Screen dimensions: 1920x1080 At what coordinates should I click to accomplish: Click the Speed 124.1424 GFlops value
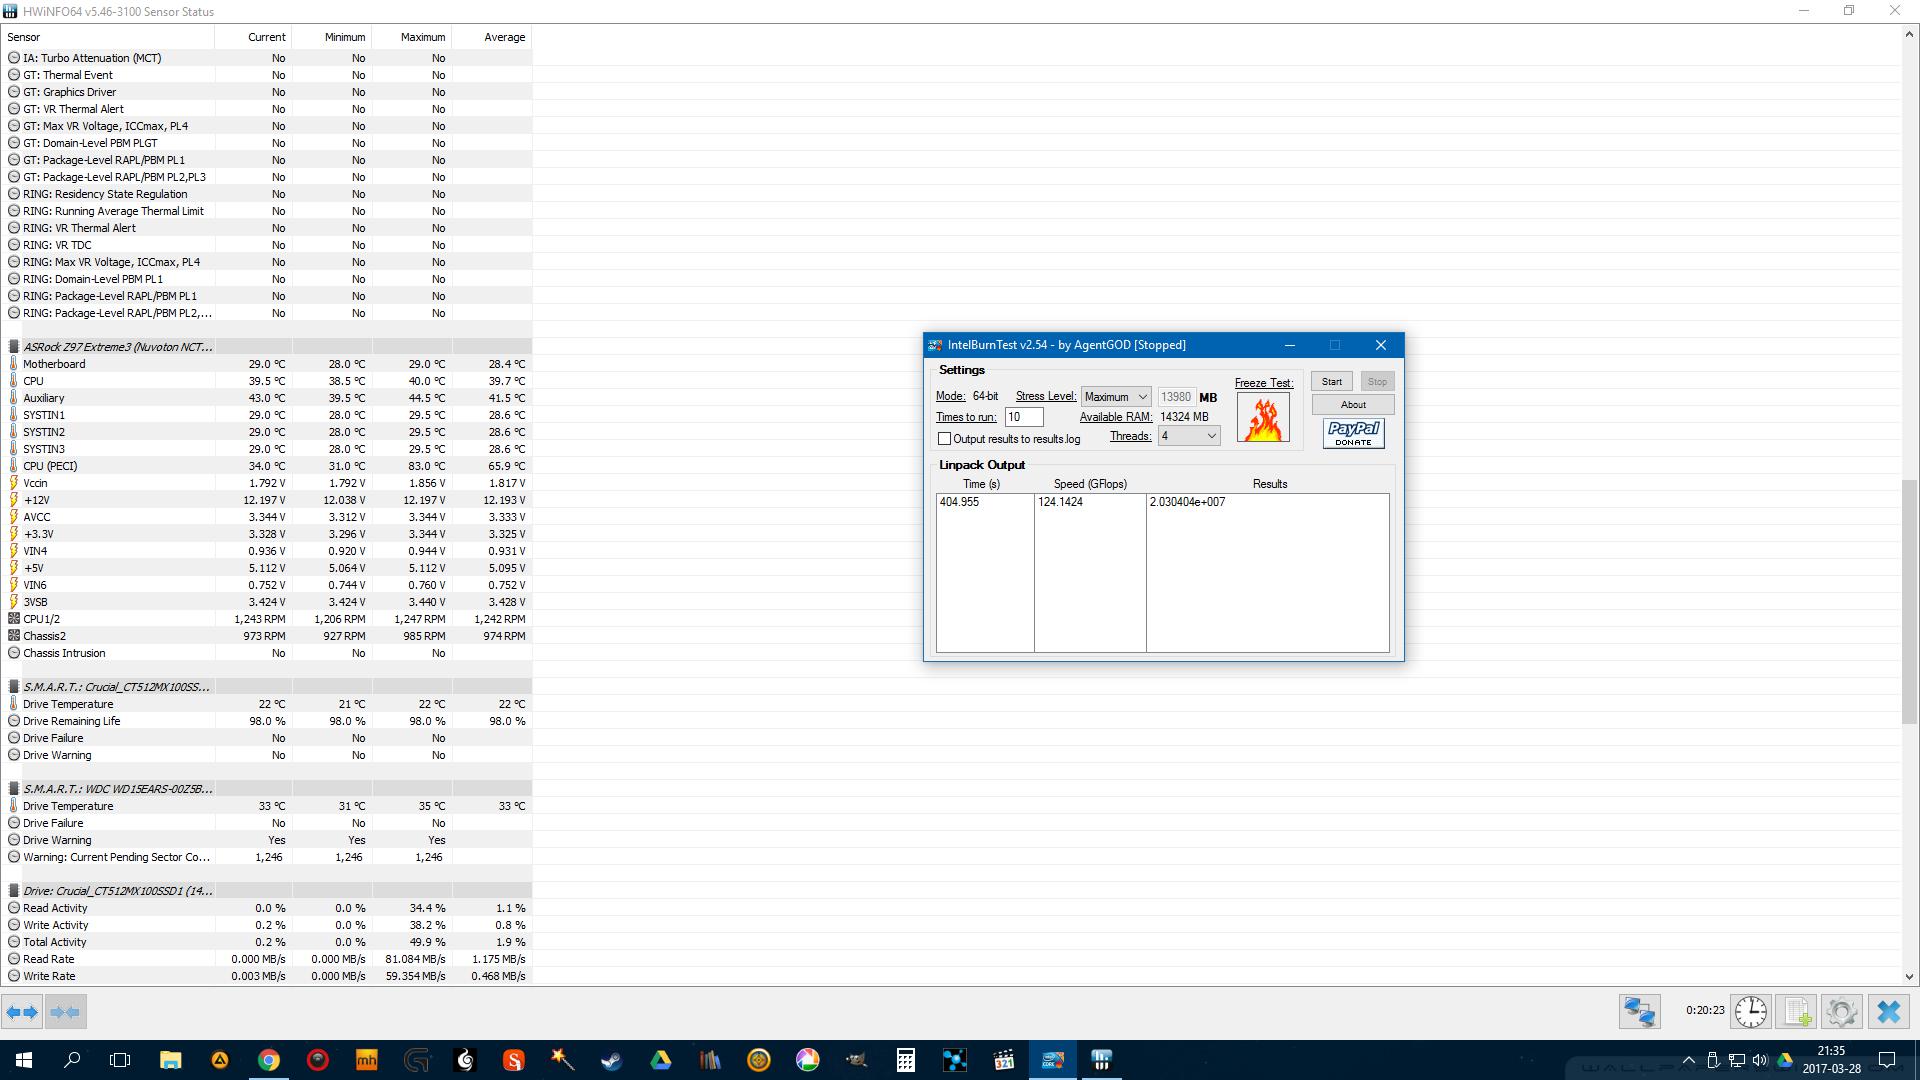point(1060,502)
